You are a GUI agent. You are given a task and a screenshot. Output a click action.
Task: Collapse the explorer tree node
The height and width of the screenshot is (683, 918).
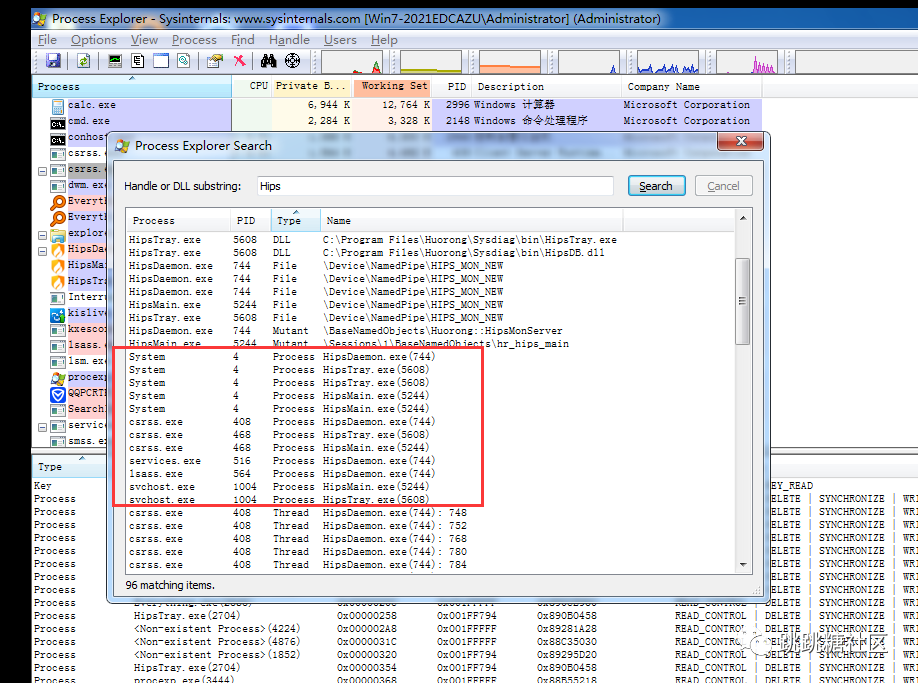pyautogui.click(x=42, y=235)
